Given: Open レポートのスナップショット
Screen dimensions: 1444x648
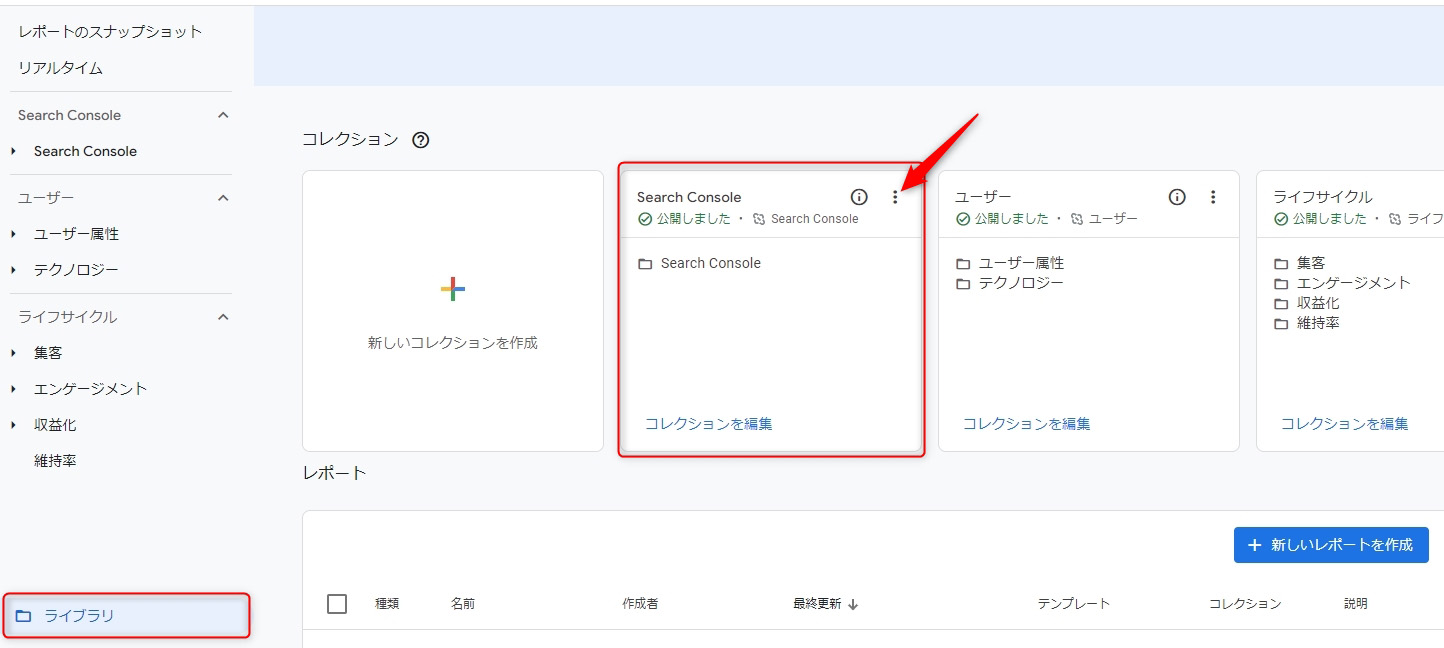Looking at the screenshot, I should pyautogui.click(x=110, y=32).
